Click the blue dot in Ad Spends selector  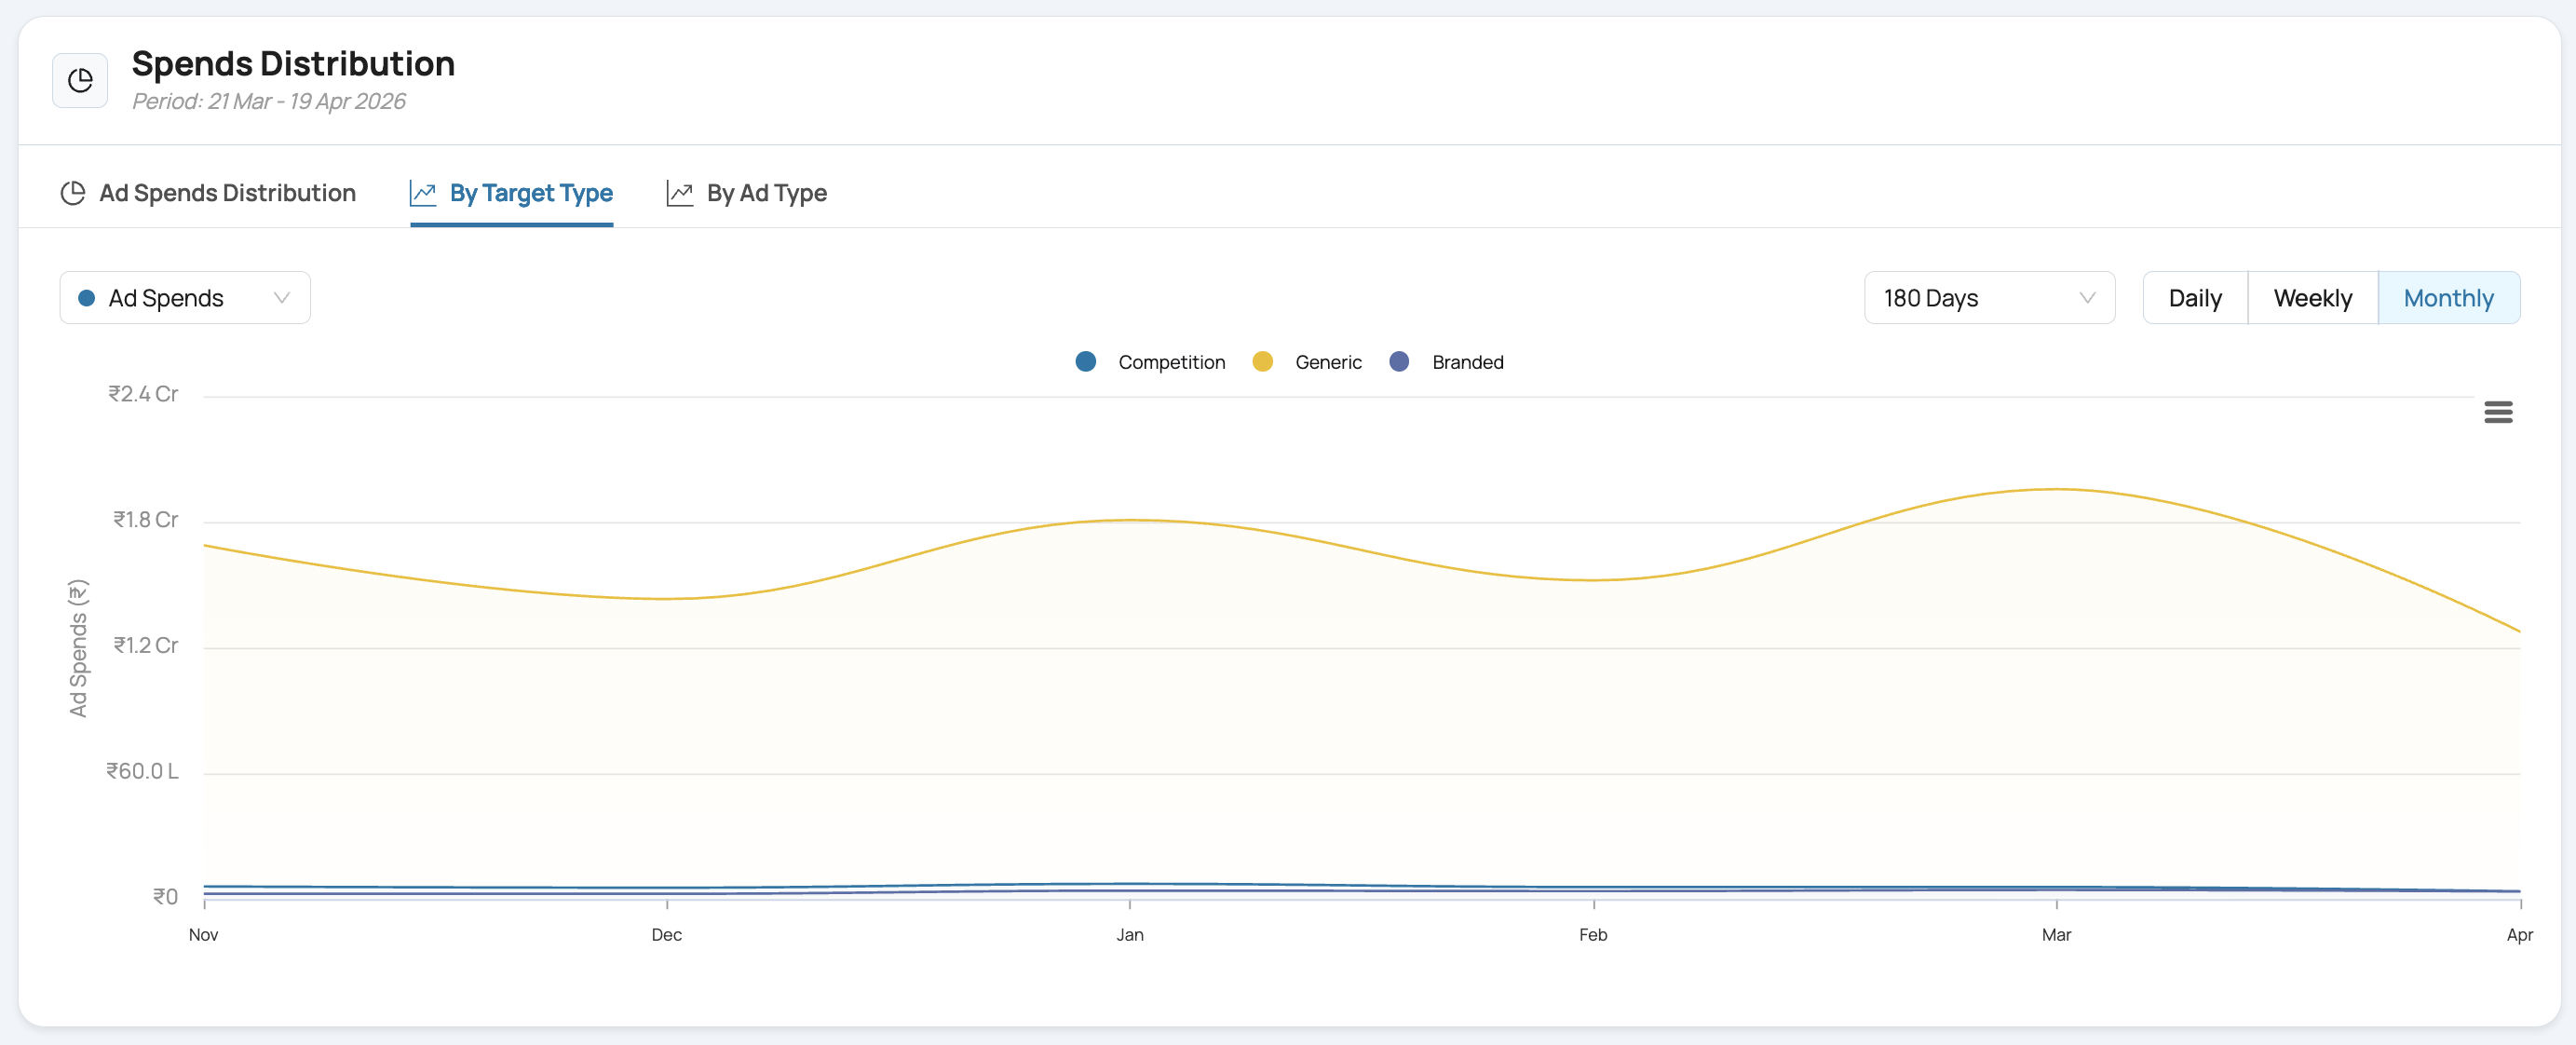tap(87, 298)
